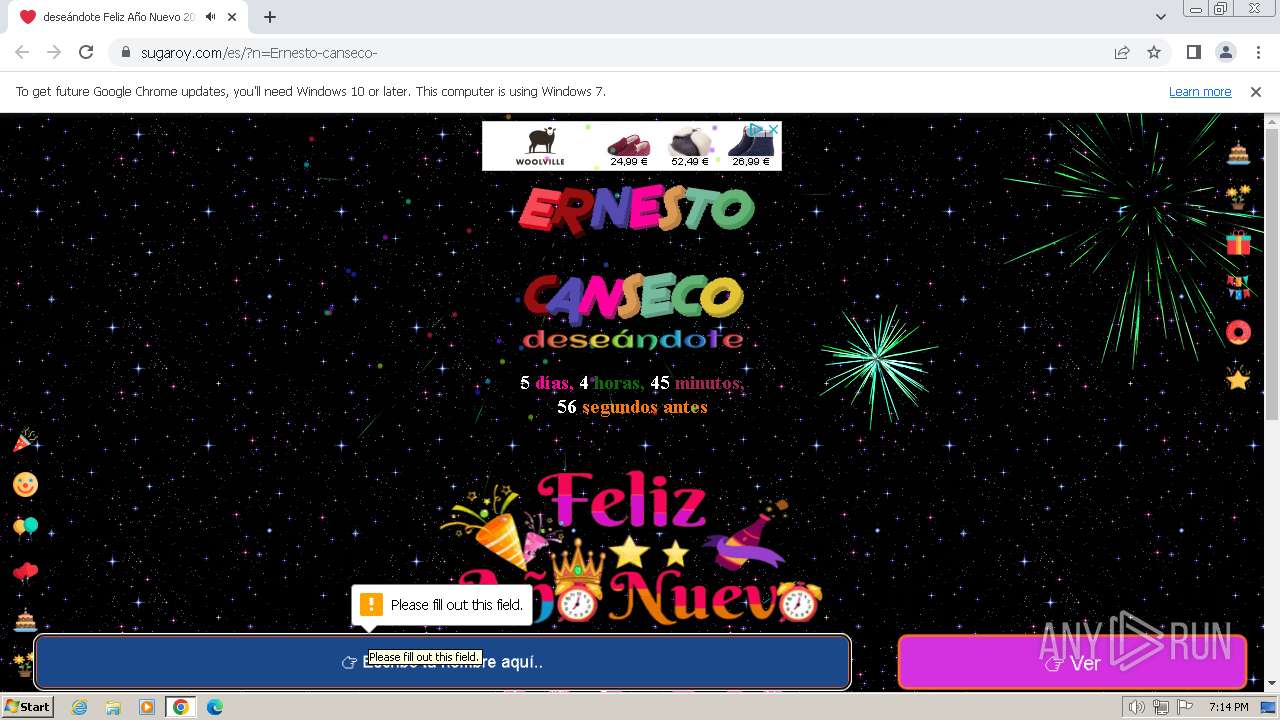Open a new browser tab

(270, 17)
